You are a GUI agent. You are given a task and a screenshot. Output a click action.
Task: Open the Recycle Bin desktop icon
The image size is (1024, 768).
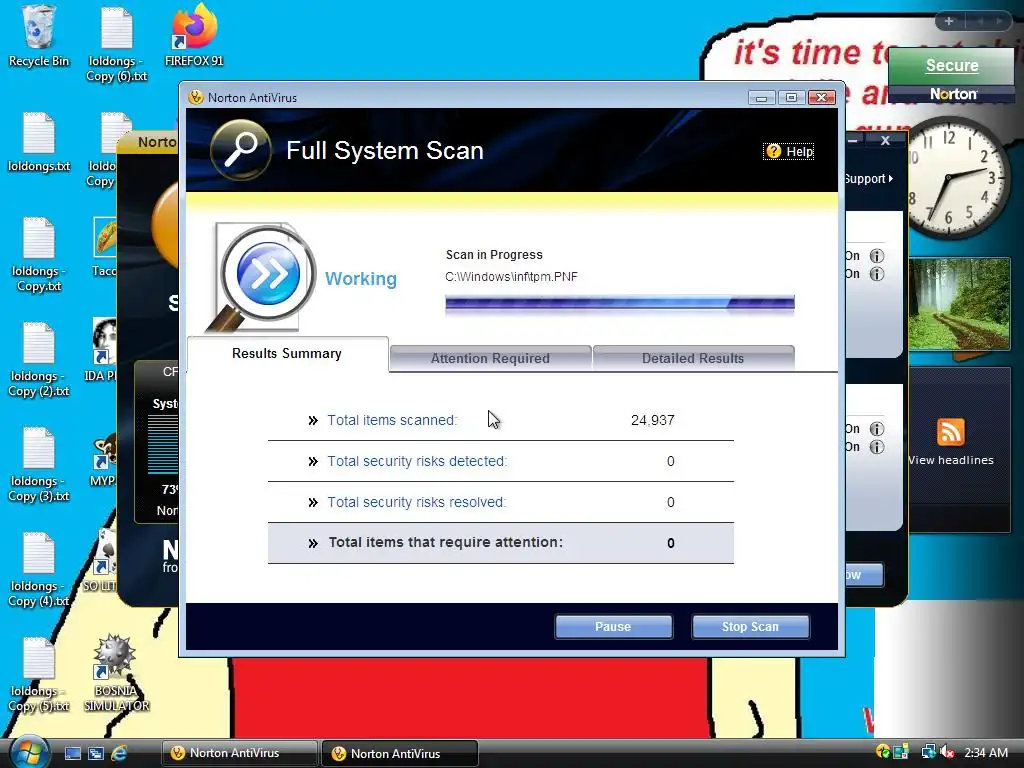pyautogui.click(x=39, y=36)
